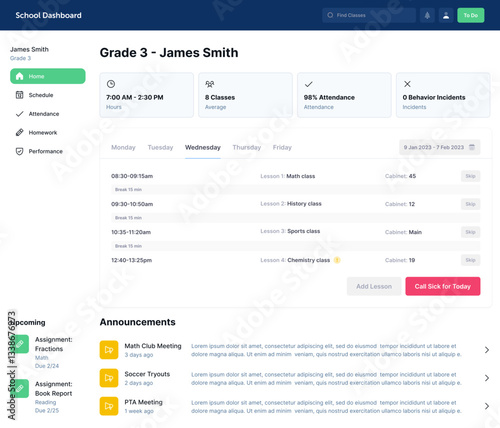Screen dimensions: 500x428
Task: Click Cabinet: 45 room label
Action: 400,176
